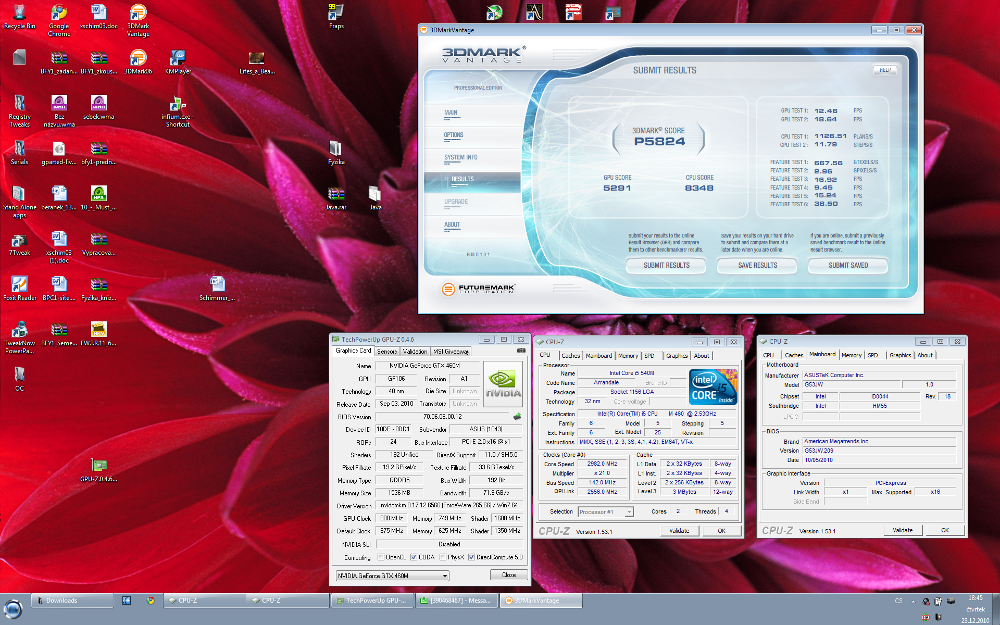Show hidden system tray icons
The image size is (1000, 625).
[911, 601]
